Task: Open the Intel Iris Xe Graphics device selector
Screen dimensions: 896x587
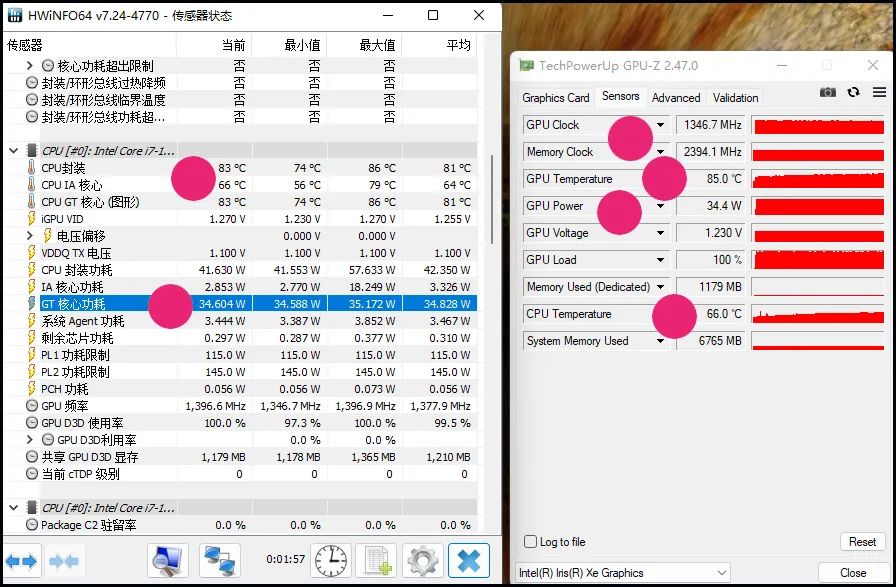Action: (x=622, y=572)
